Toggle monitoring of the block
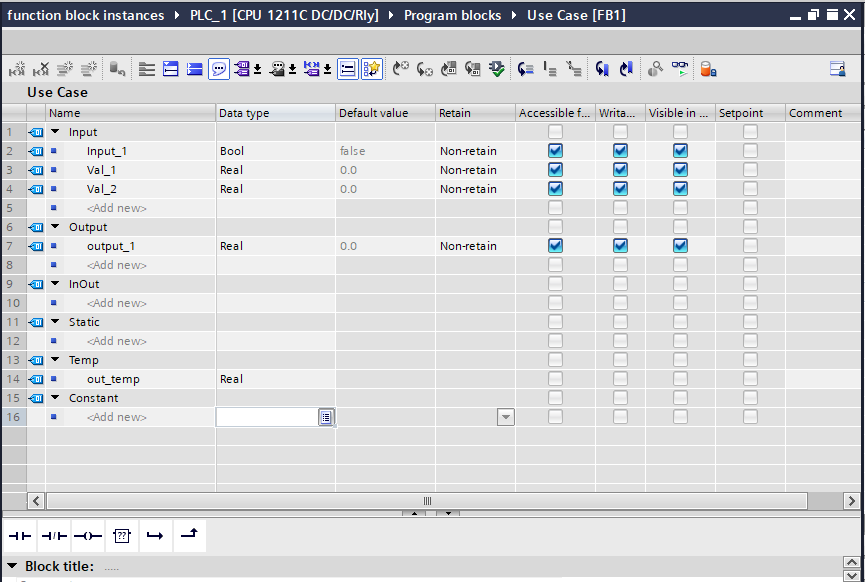This screenshot has width=865, height=582. [680, 68]
